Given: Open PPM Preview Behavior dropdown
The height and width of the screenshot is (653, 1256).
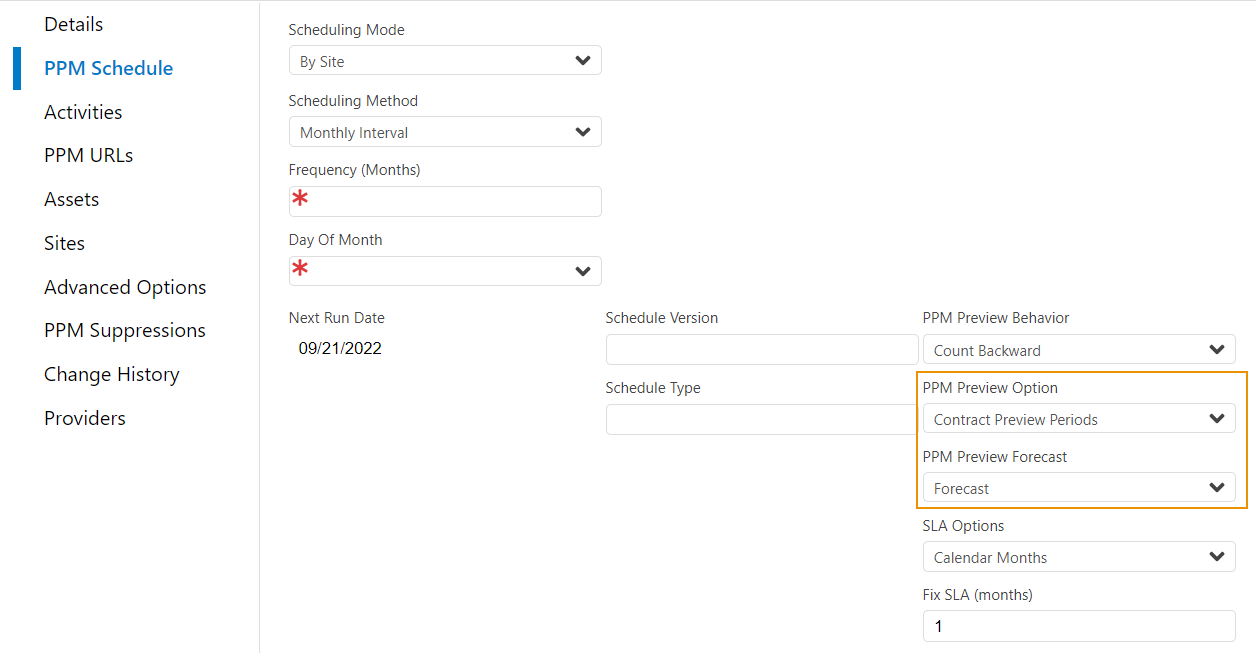Looking at the screenshot, I should (x=1078, y=350).
